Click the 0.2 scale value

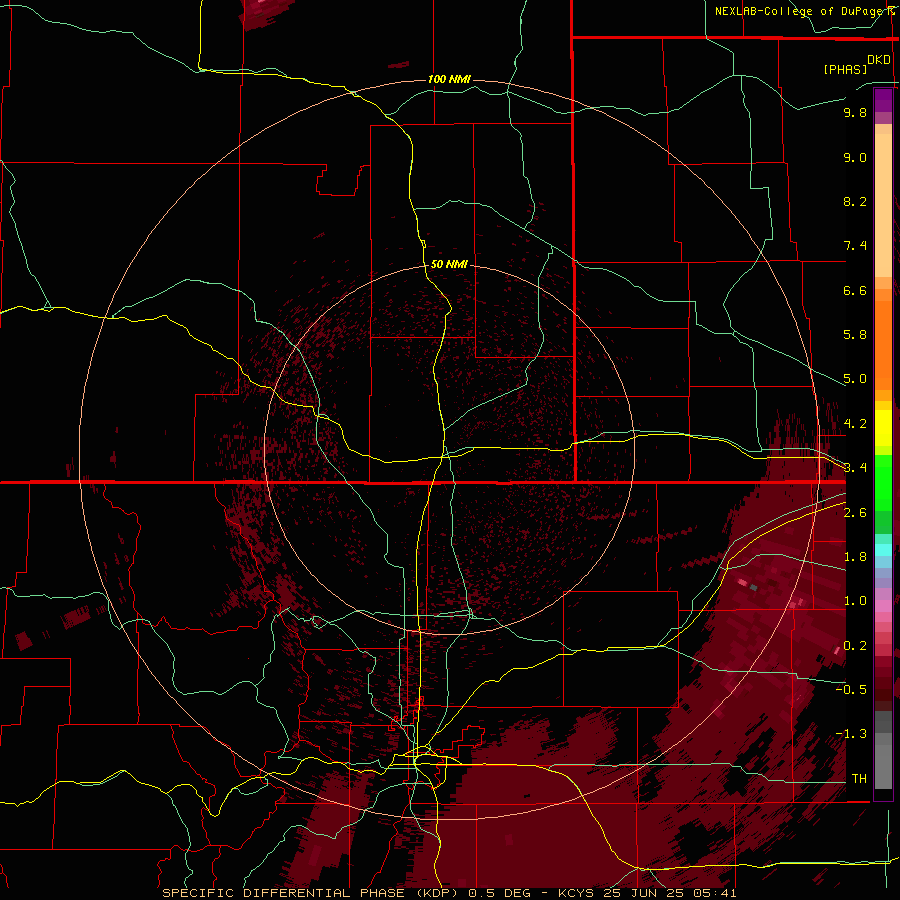click(x=855, y=645)
